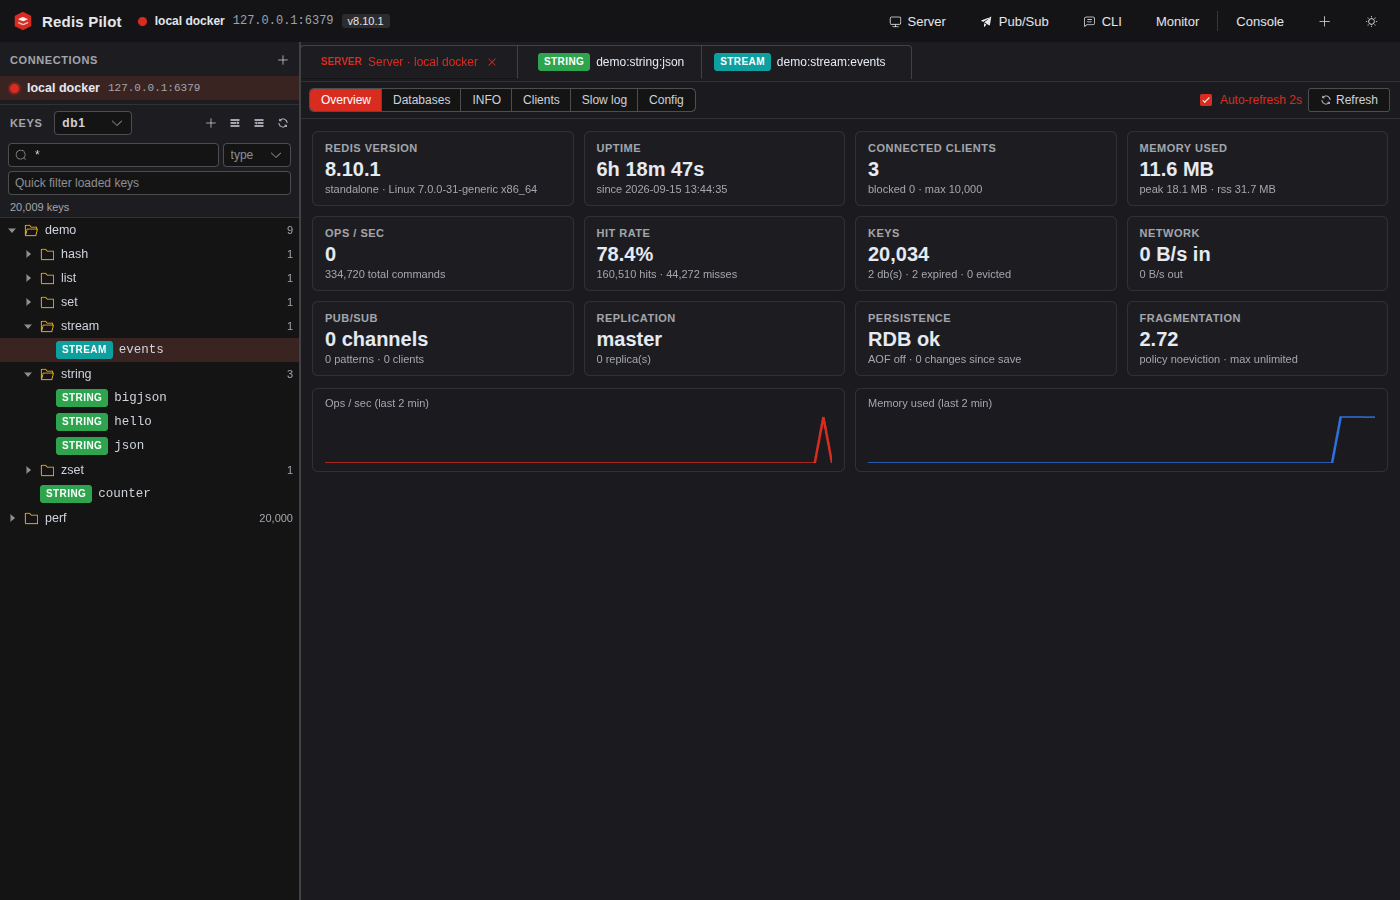1400x900 pixels.
Task: Close the Server local docker tab
Action: point(492,62)
